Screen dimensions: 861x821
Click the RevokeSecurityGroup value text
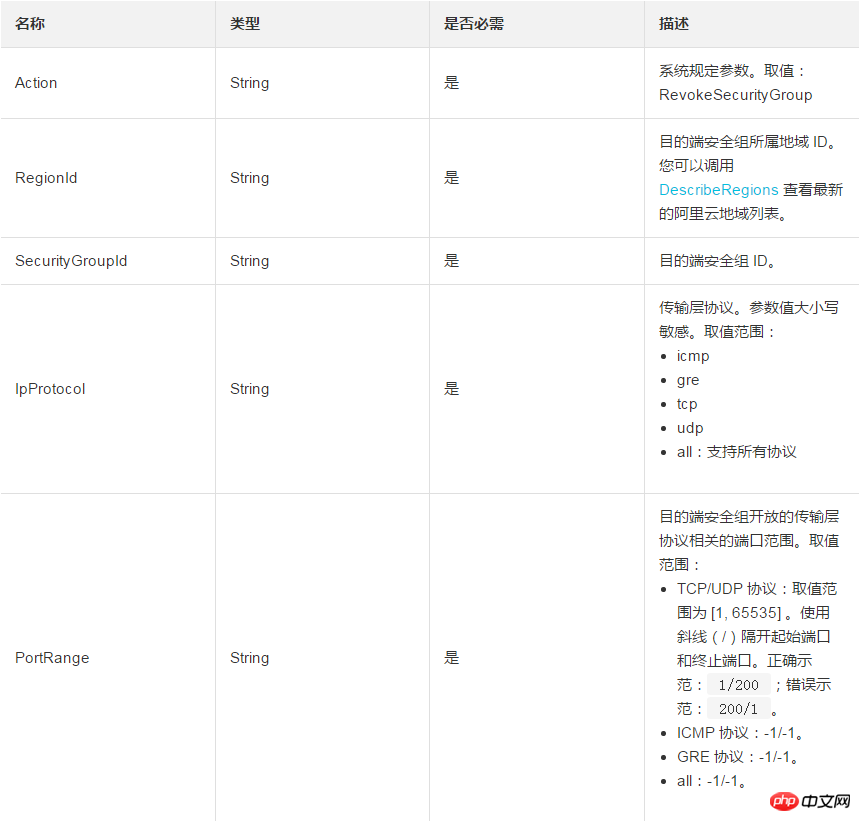(x=735, y=95)
